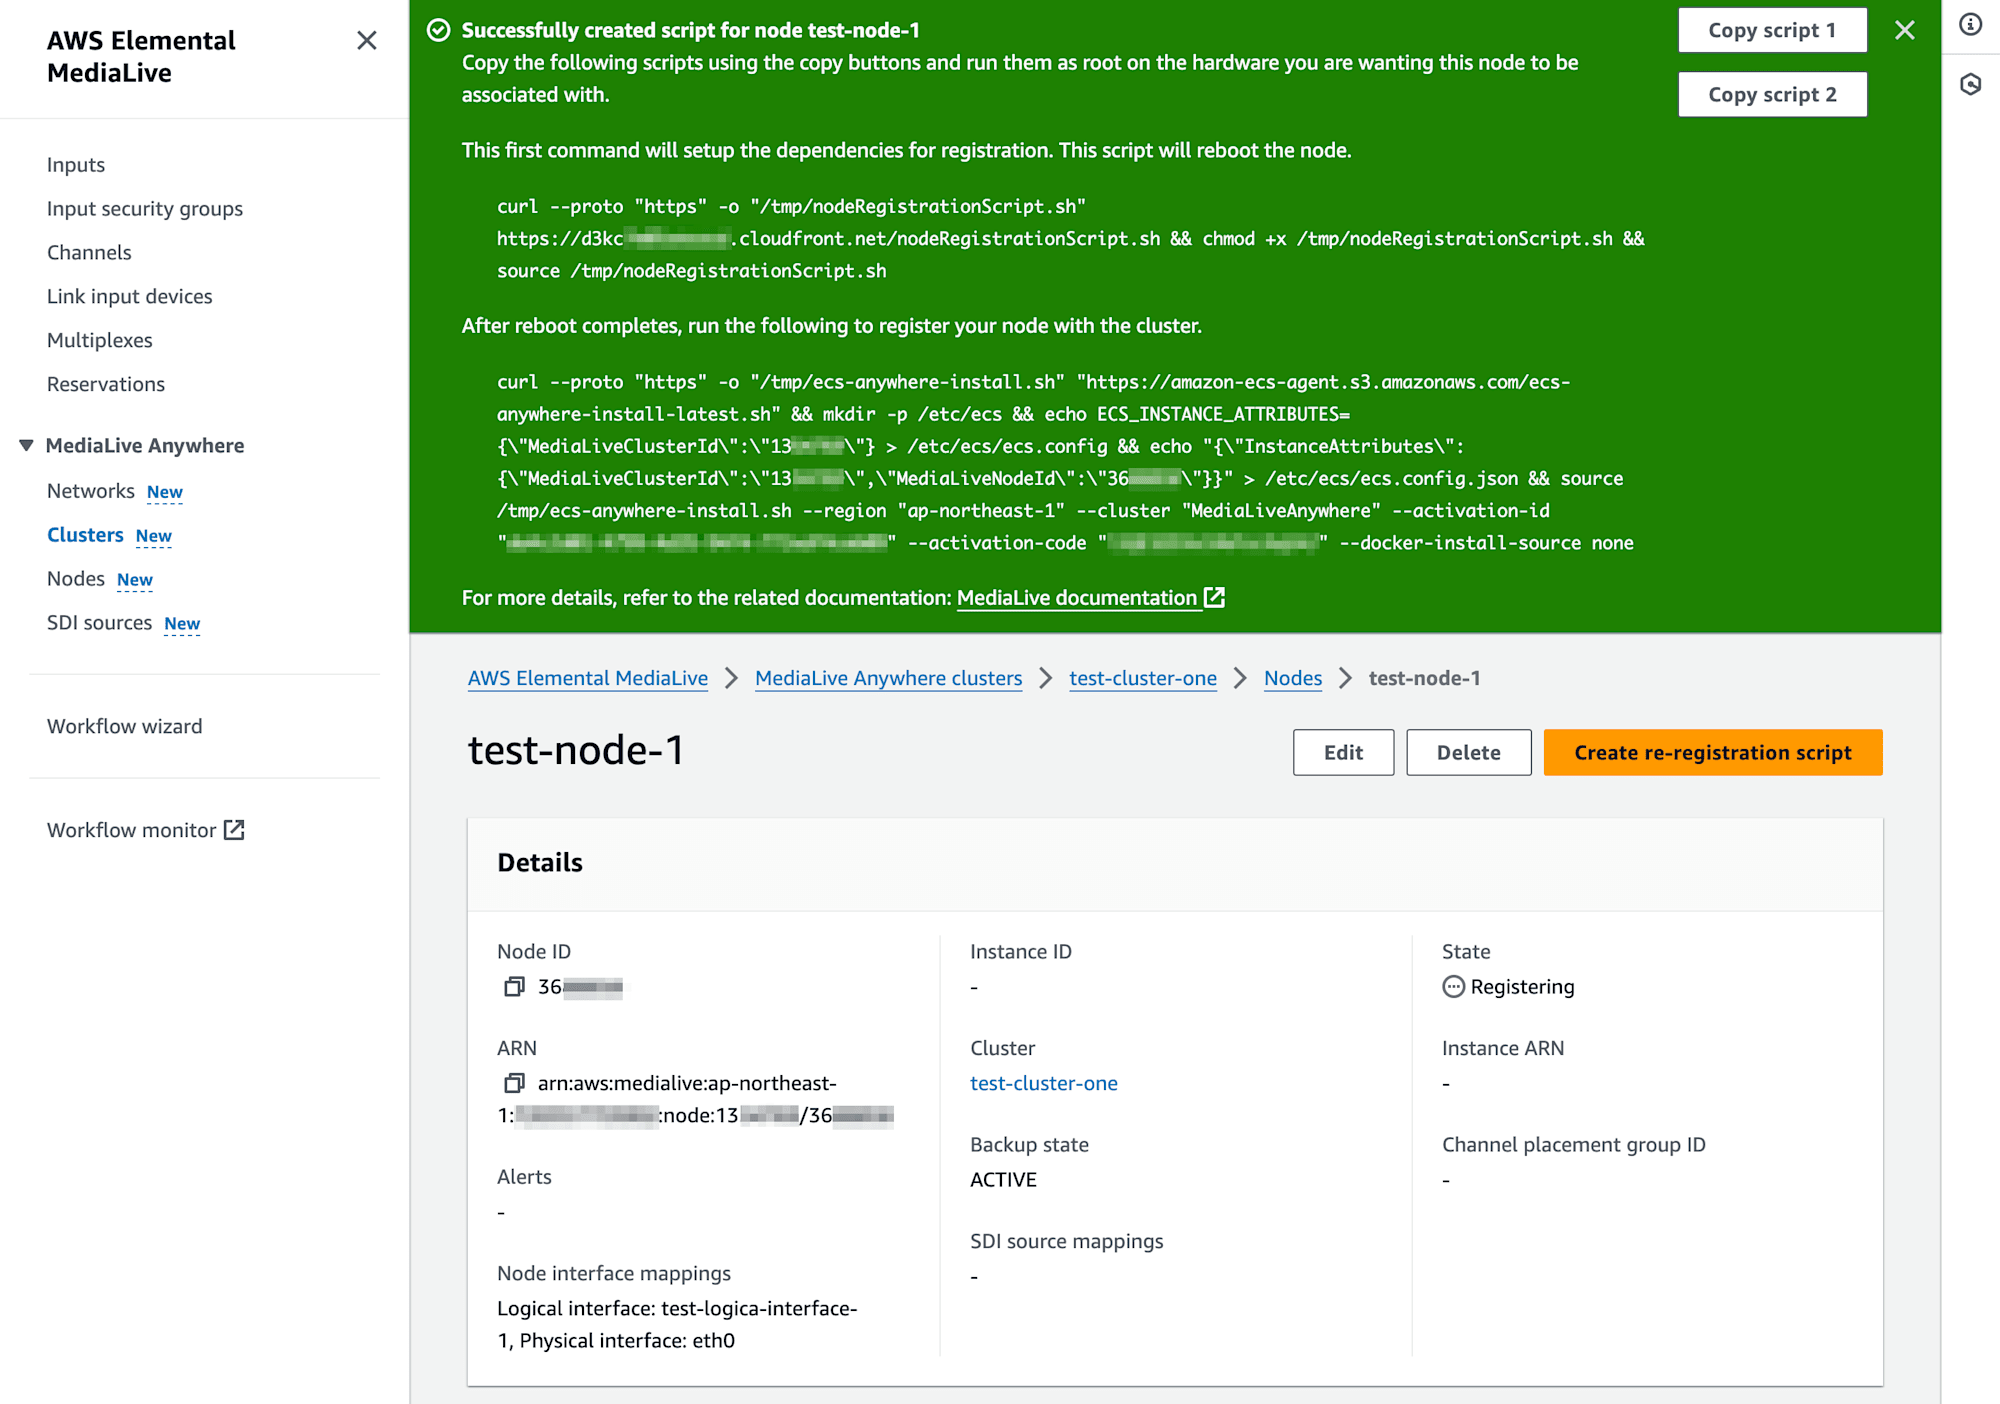
Task: Click New badge next to Networks
Action: tap(165, 492)
